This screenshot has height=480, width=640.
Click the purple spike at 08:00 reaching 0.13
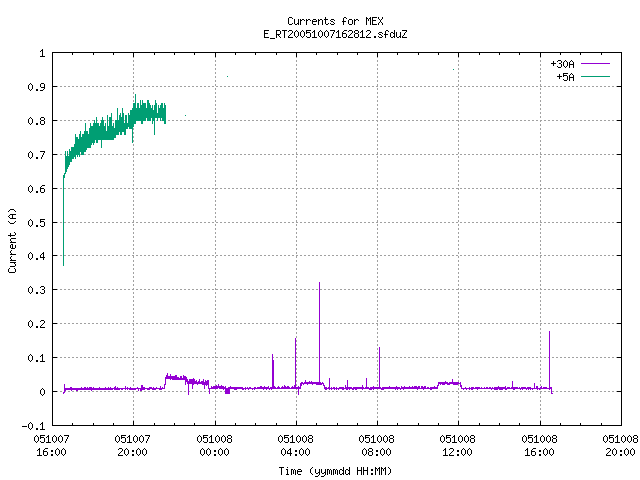pos(379,367)
